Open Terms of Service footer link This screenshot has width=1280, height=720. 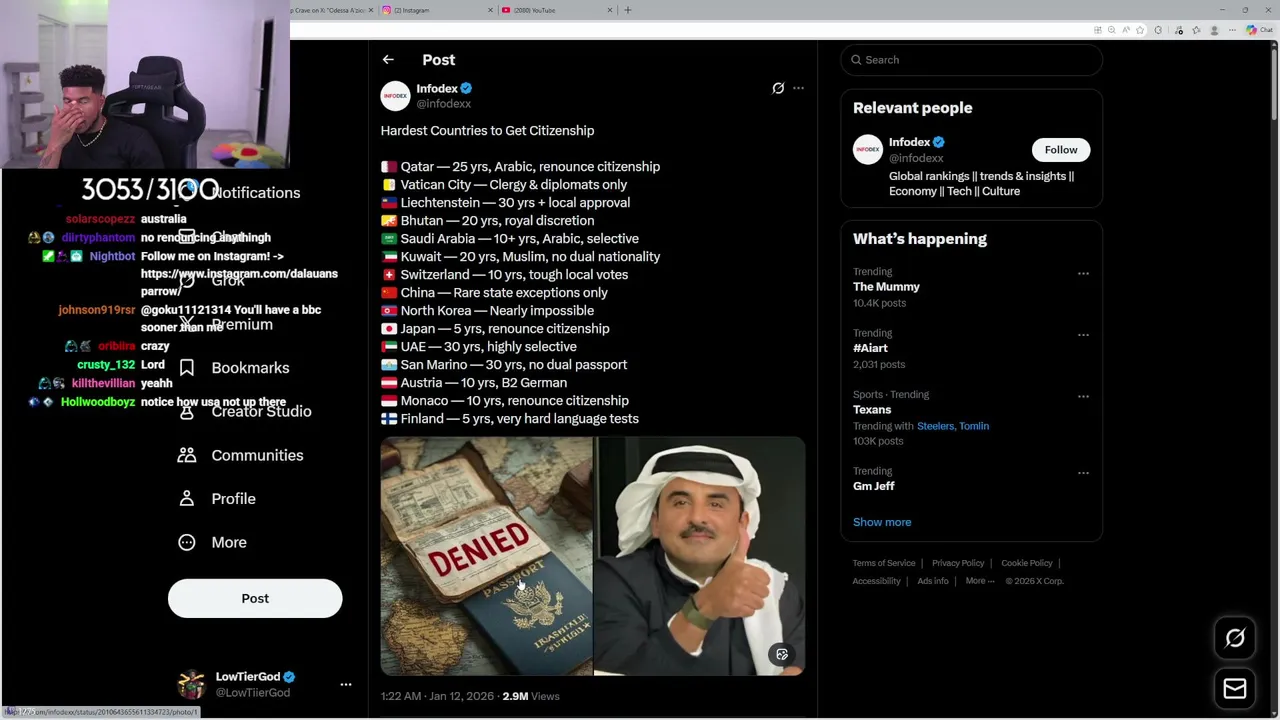884,563
